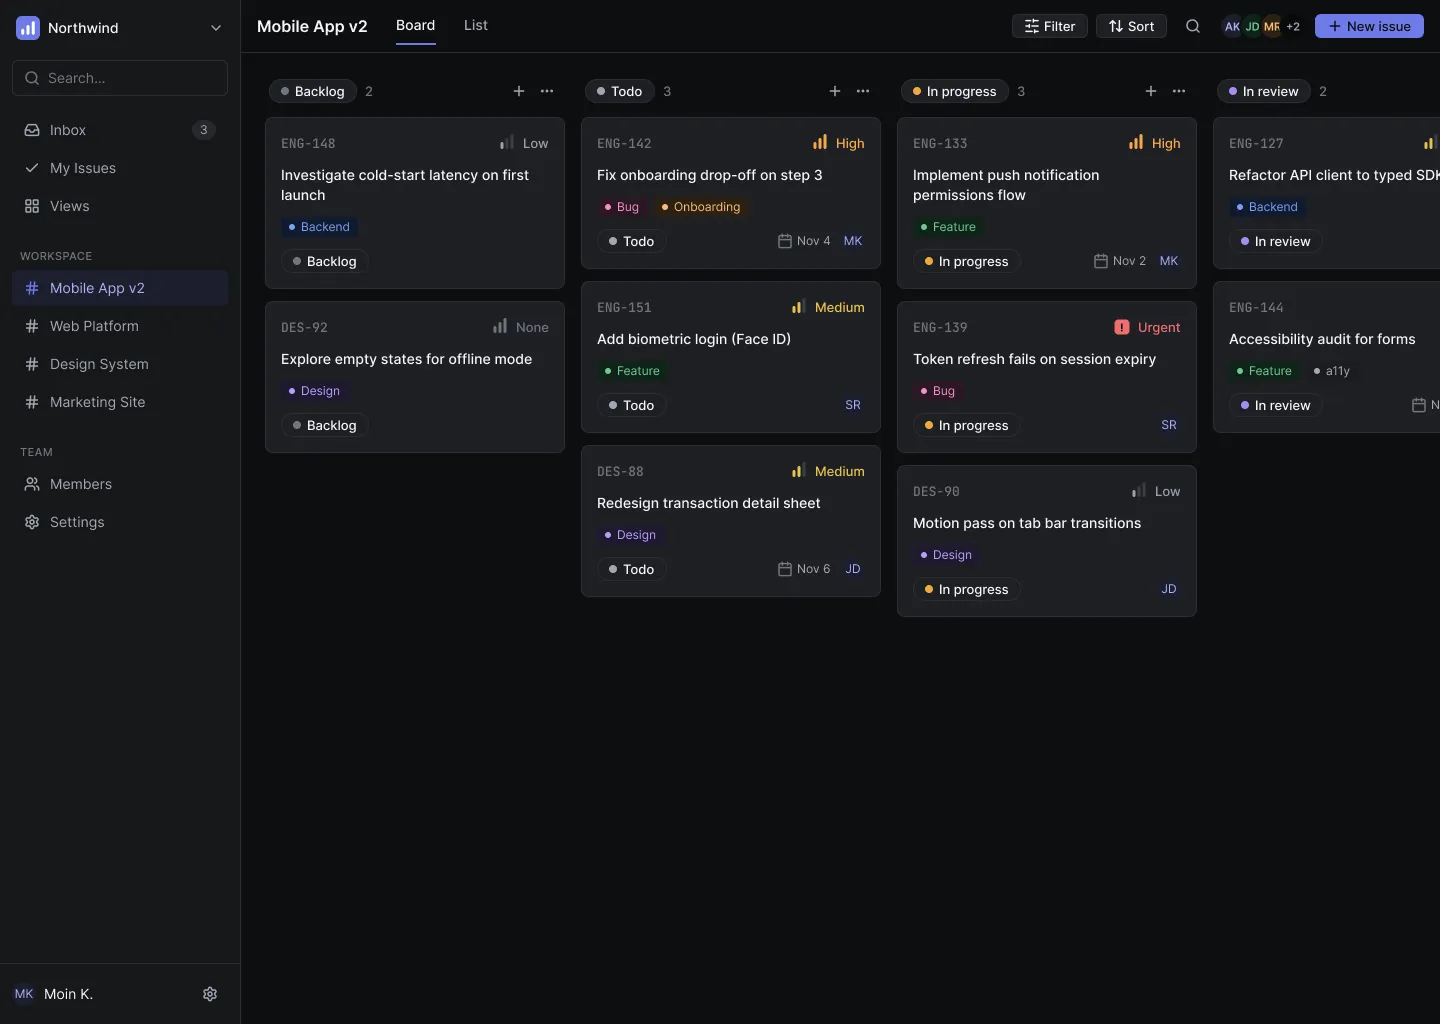This screenshot has width=1440, height=1024.
Task: Change Low priority on ENG-148
Action: pyautogui.click(x=524, y=143)
